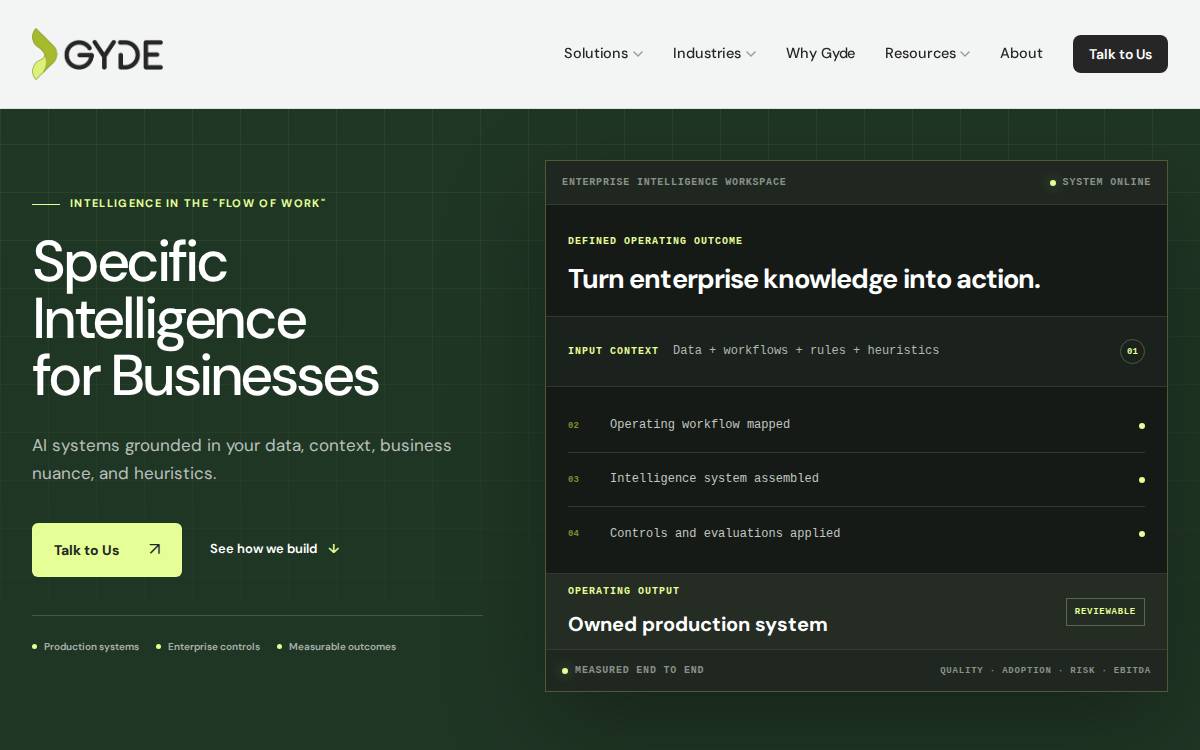The height and width of the screenshot is (750, 1200).
Task: Click the Measured End to End label
Action: click(x=634, y=670)
